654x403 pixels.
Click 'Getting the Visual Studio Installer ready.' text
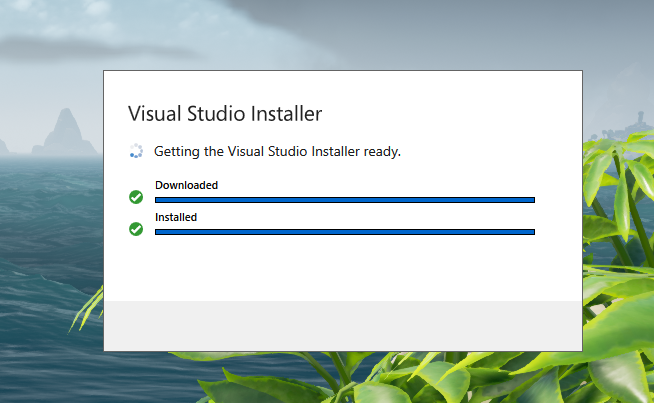tap(277, 151)
